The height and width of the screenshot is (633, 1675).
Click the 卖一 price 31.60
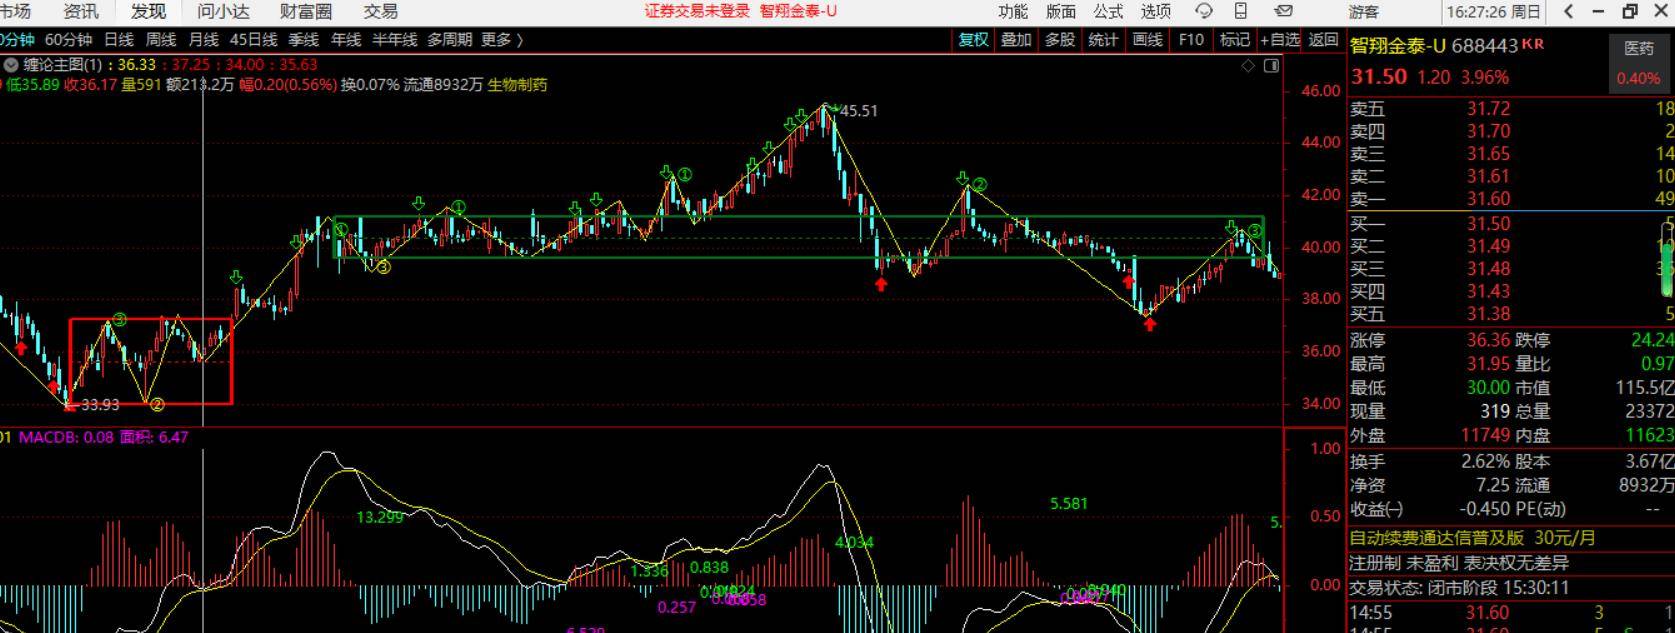coord(1488,199)
